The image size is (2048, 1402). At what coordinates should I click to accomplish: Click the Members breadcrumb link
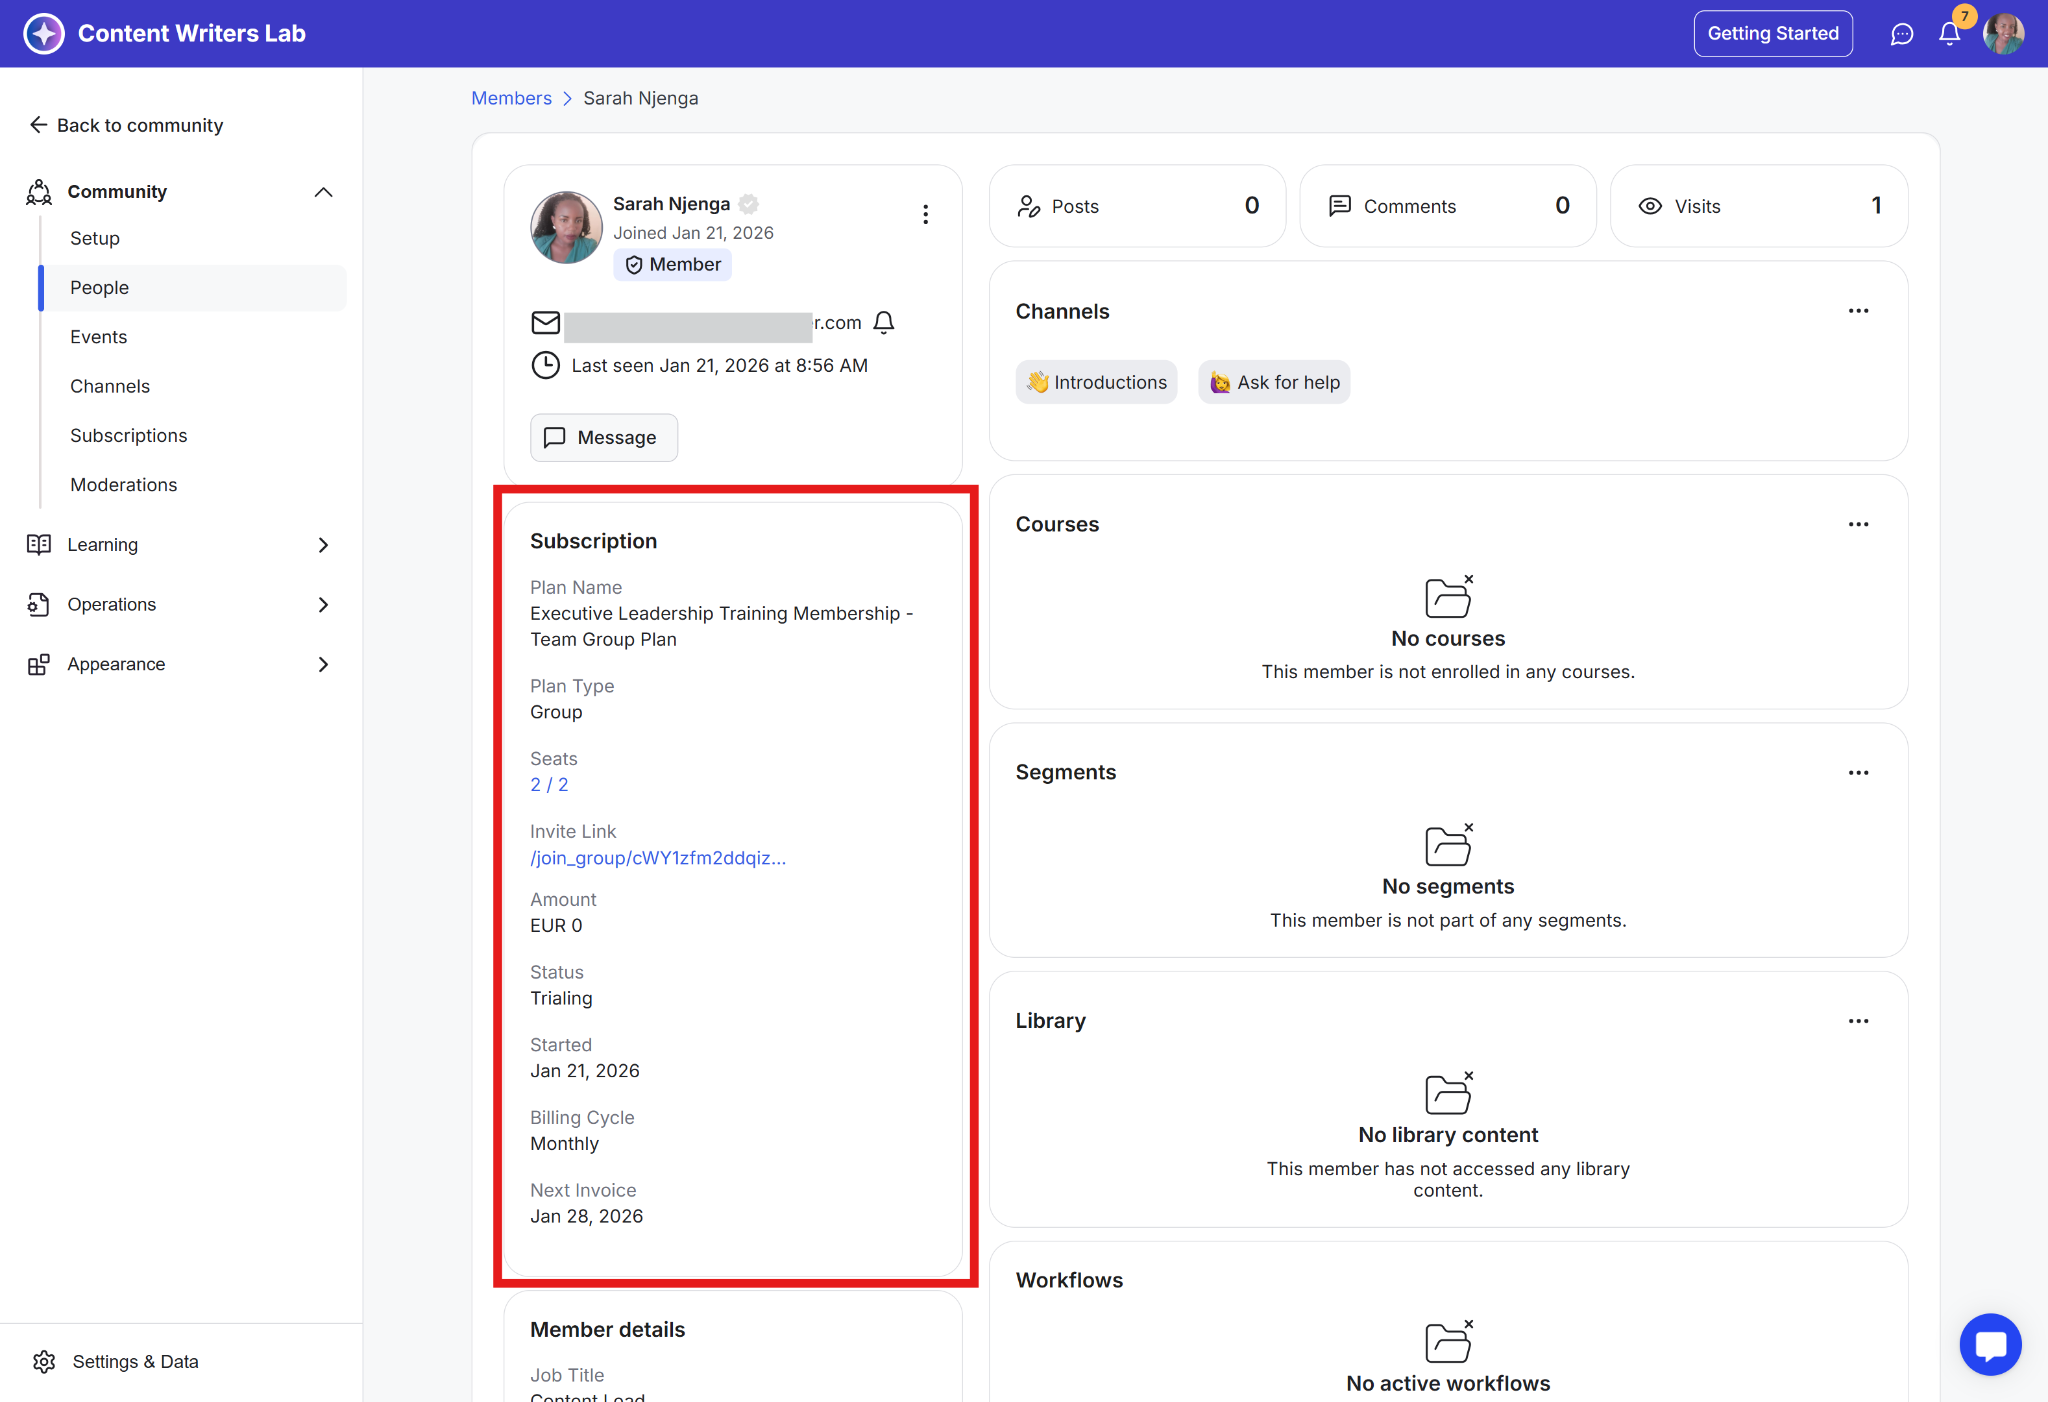tap(511, 98)
